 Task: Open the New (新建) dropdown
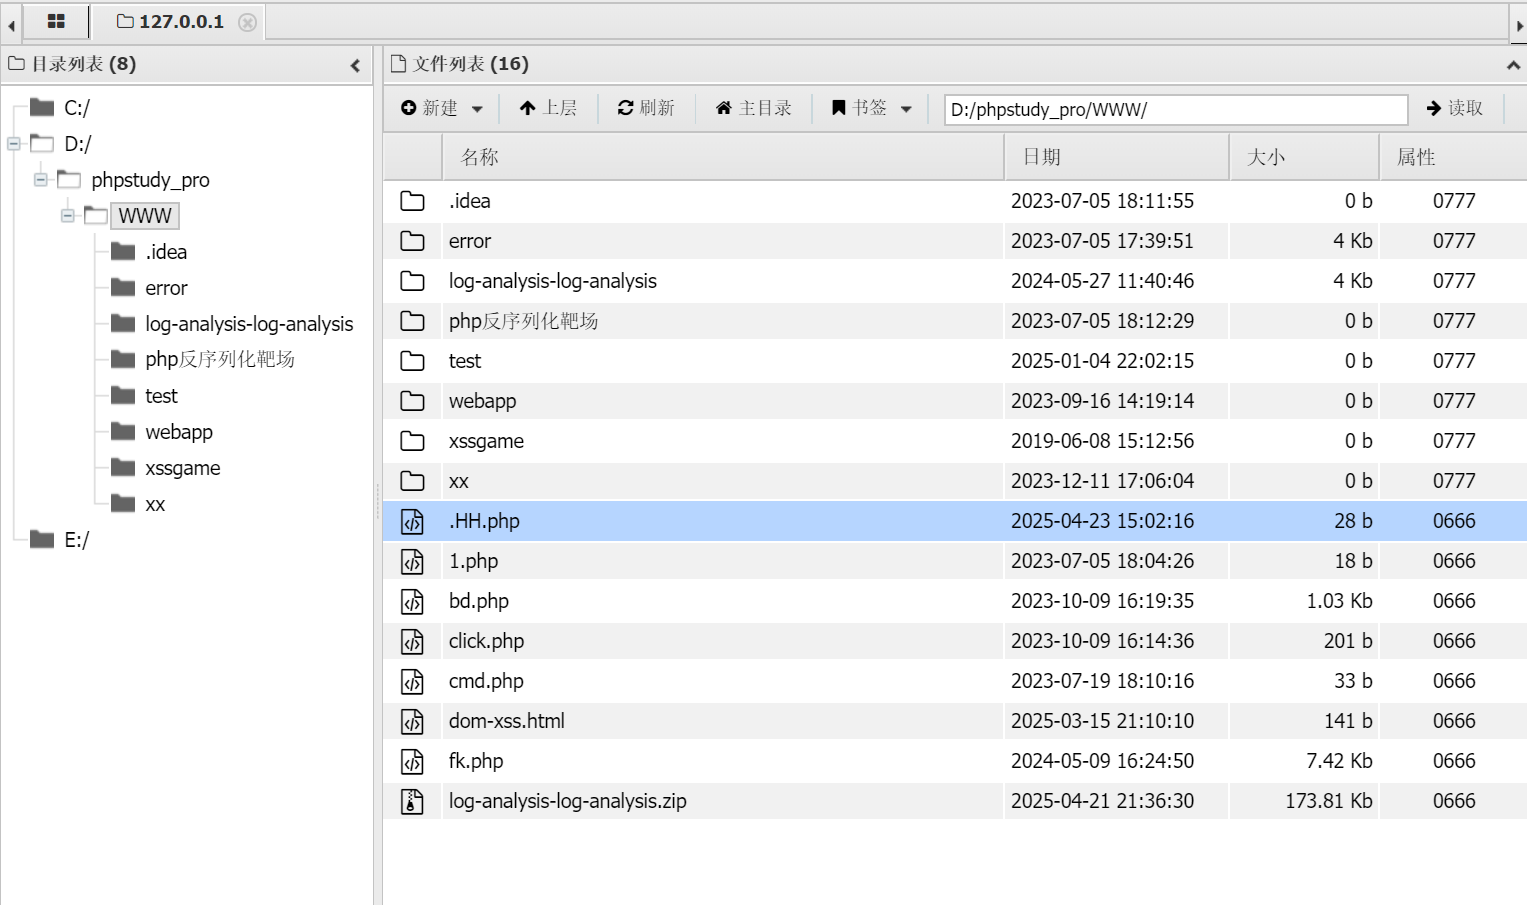(x=442, y=108)
